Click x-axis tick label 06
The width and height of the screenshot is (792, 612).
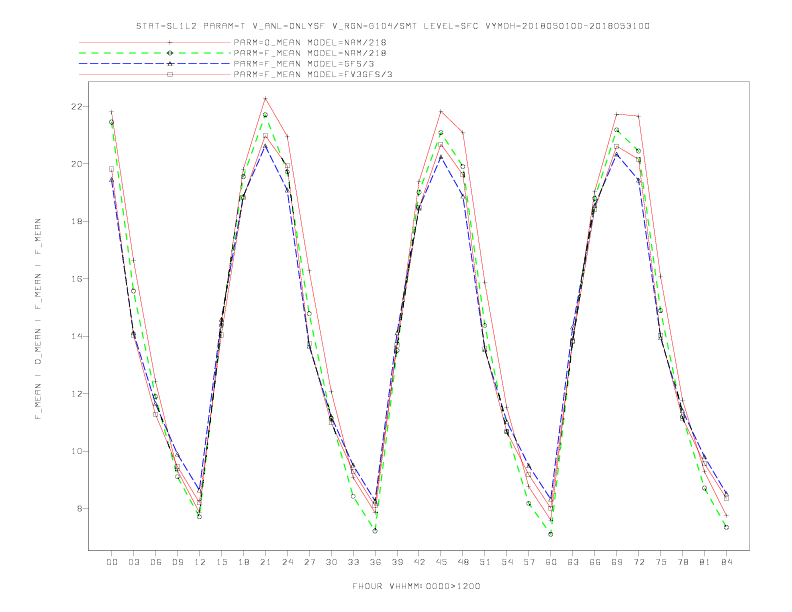[x=156, y=562]
